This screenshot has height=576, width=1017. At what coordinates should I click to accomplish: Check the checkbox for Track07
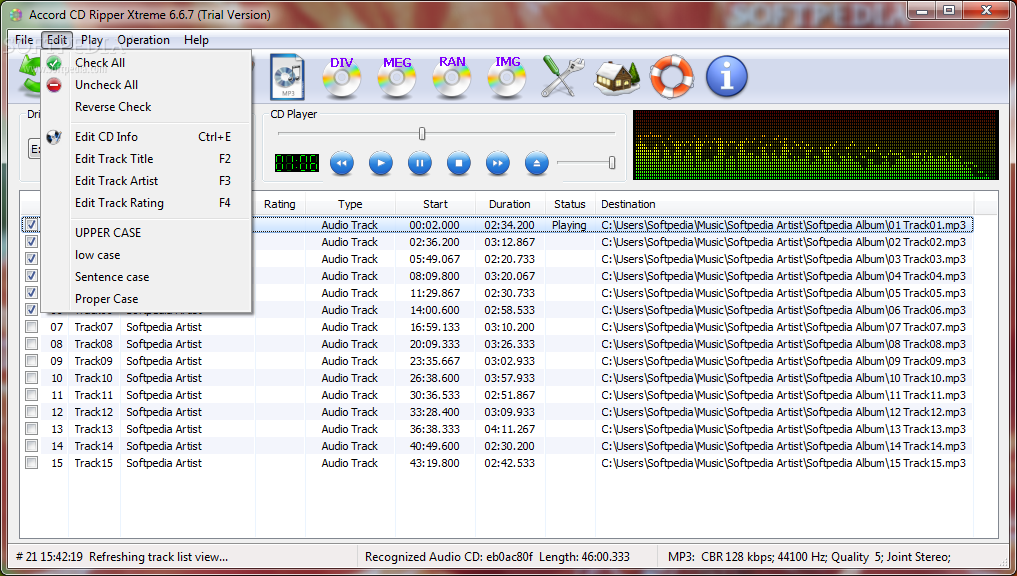pos(31,326)
